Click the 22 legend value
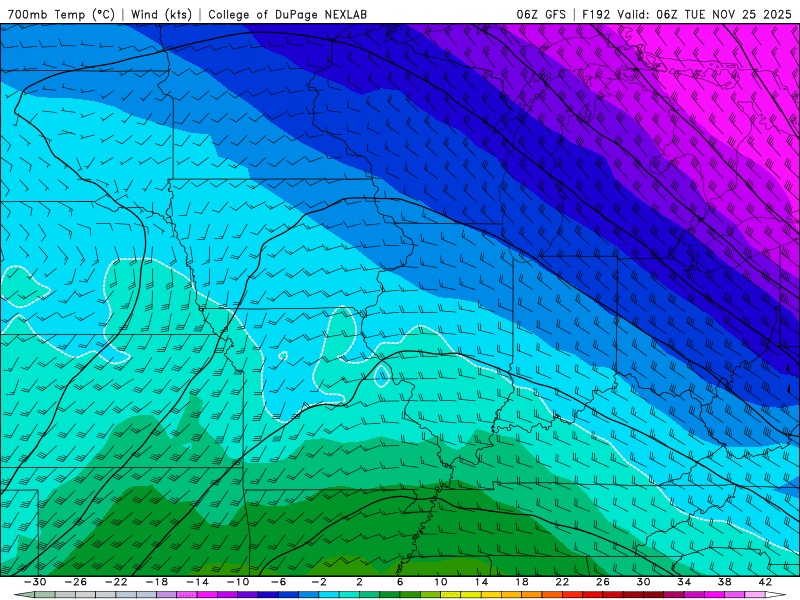Image resolution: width=800 pixels, height=600 pixels. click(x=562, y=582)
